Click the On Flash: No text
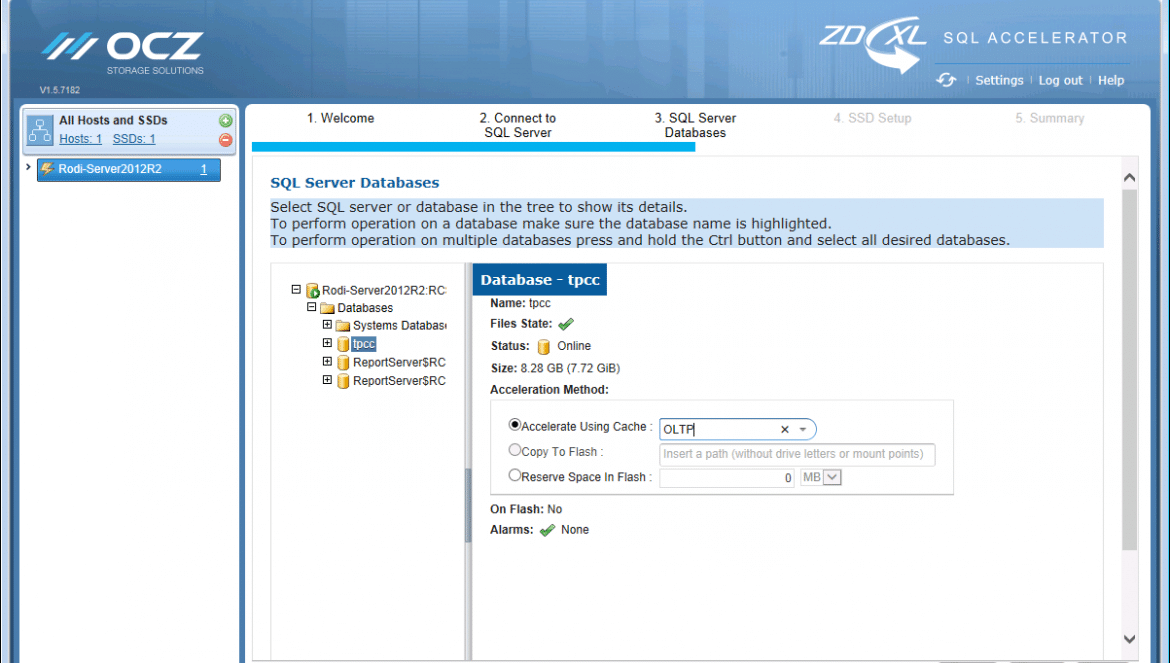 coord(526,509)
